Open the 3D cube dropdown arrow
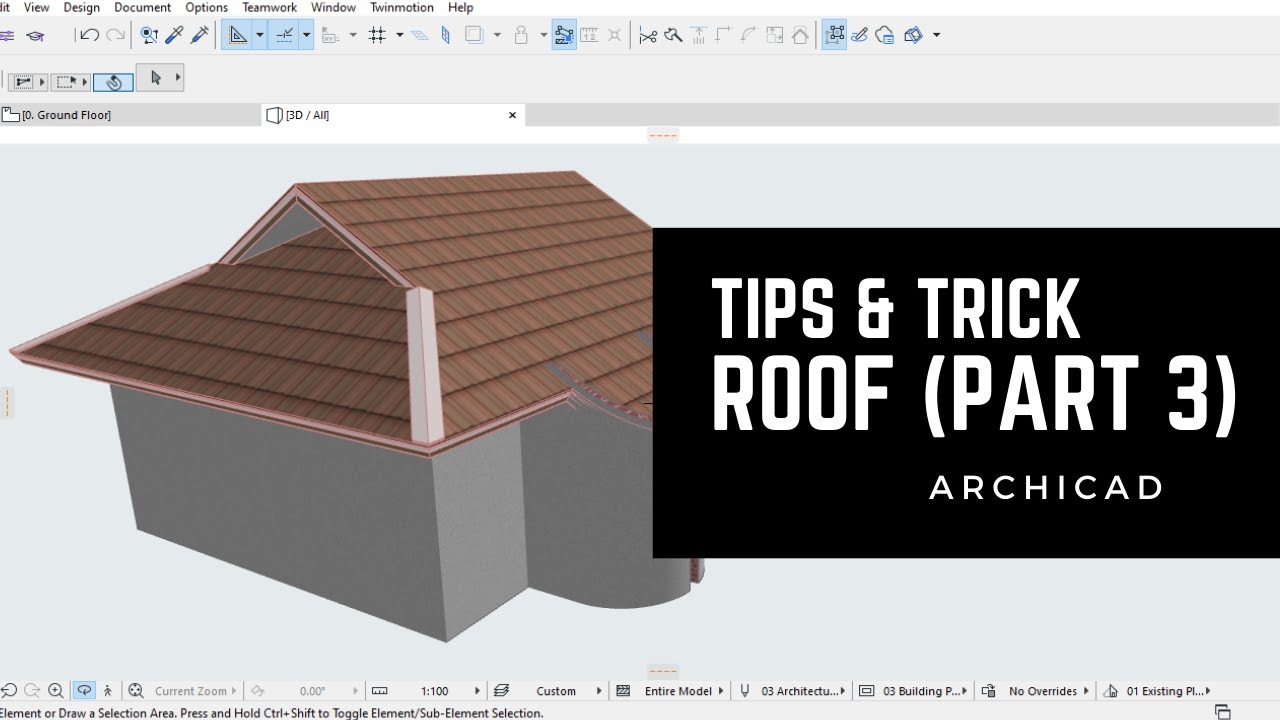This screenshot has width=1280, height=720. click(936, 35)
